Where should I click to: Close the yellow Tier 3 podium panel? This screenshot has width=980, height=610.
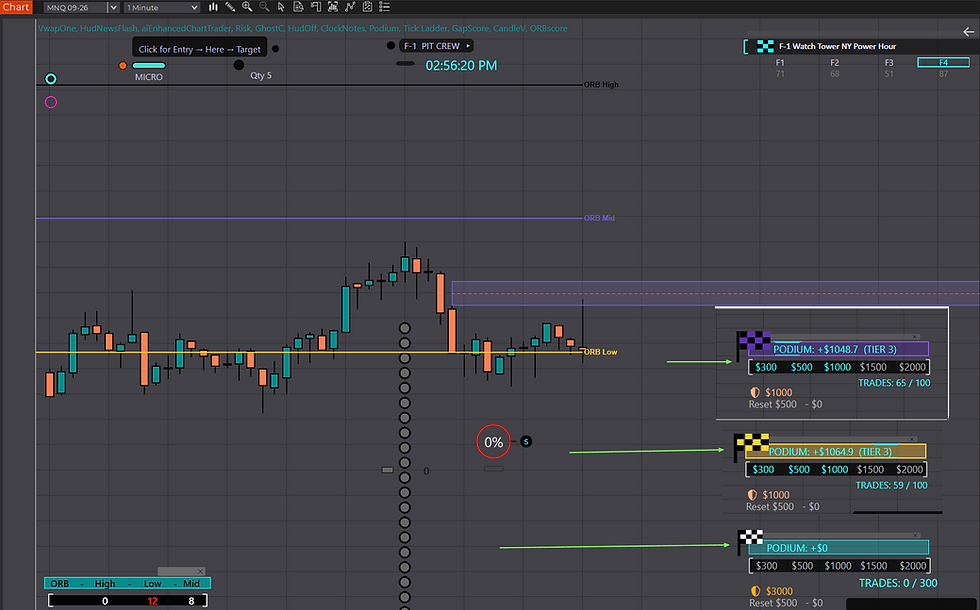coord(912,439)
